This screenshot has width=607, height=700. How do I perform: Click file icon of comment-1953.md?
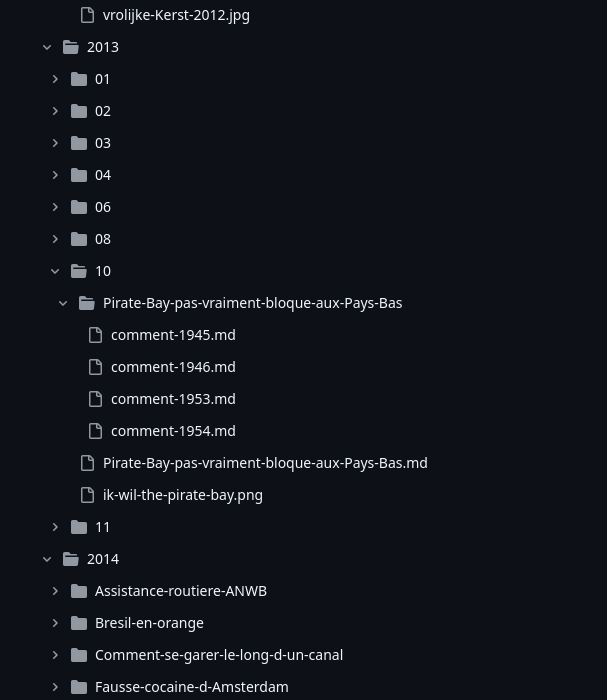click(96, 399)
